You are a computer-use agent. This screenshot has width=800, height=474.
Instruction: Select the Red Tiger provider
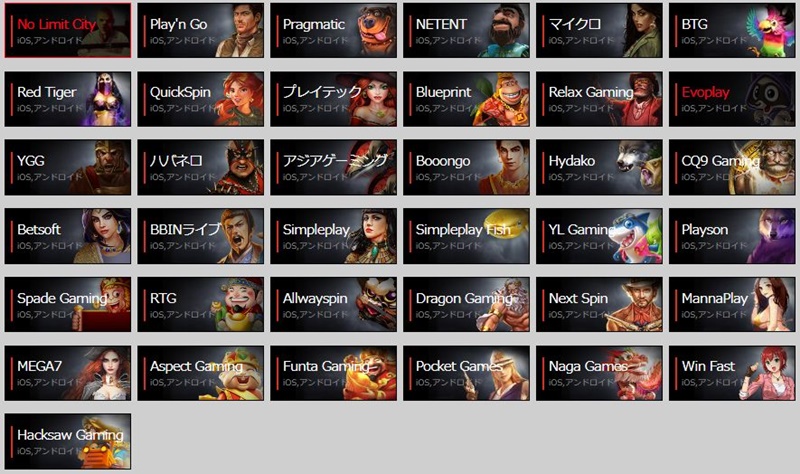click(x=68, y=99)
